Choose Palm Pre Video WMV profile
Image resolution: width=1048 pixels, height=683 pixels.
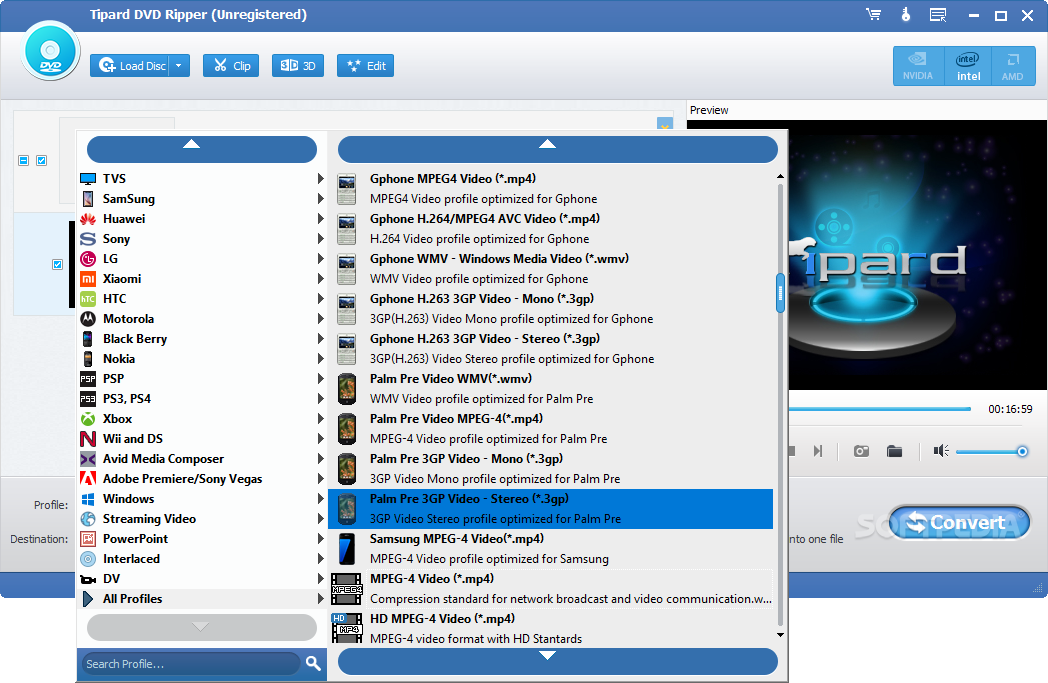(550, 389)
